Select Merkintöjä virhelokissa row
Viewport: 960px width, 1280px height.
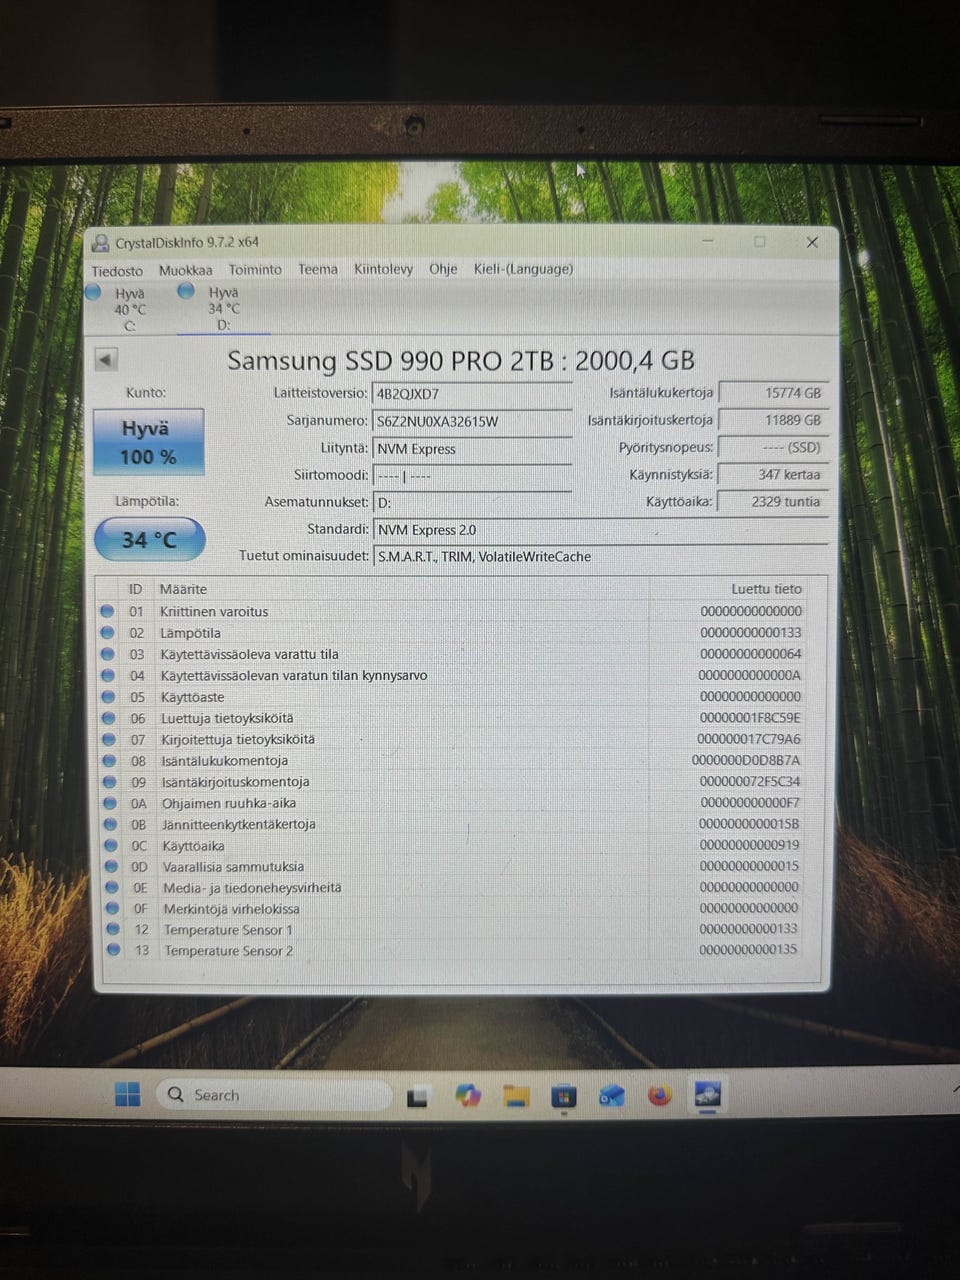coord(462,909)
